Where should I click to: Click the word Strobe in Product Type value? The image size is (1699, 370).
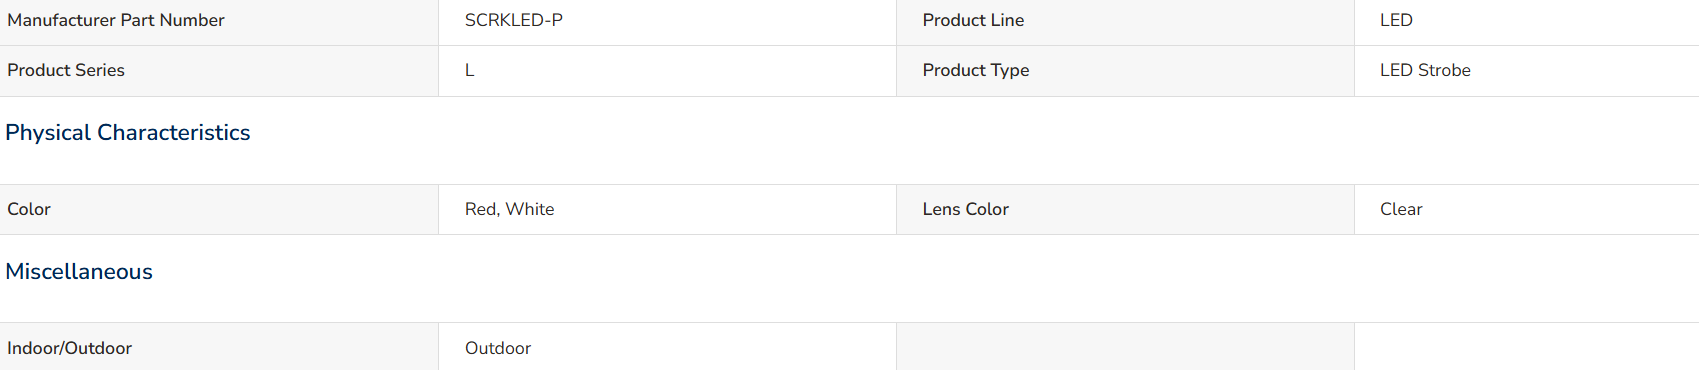click(x=1445, y=70)
